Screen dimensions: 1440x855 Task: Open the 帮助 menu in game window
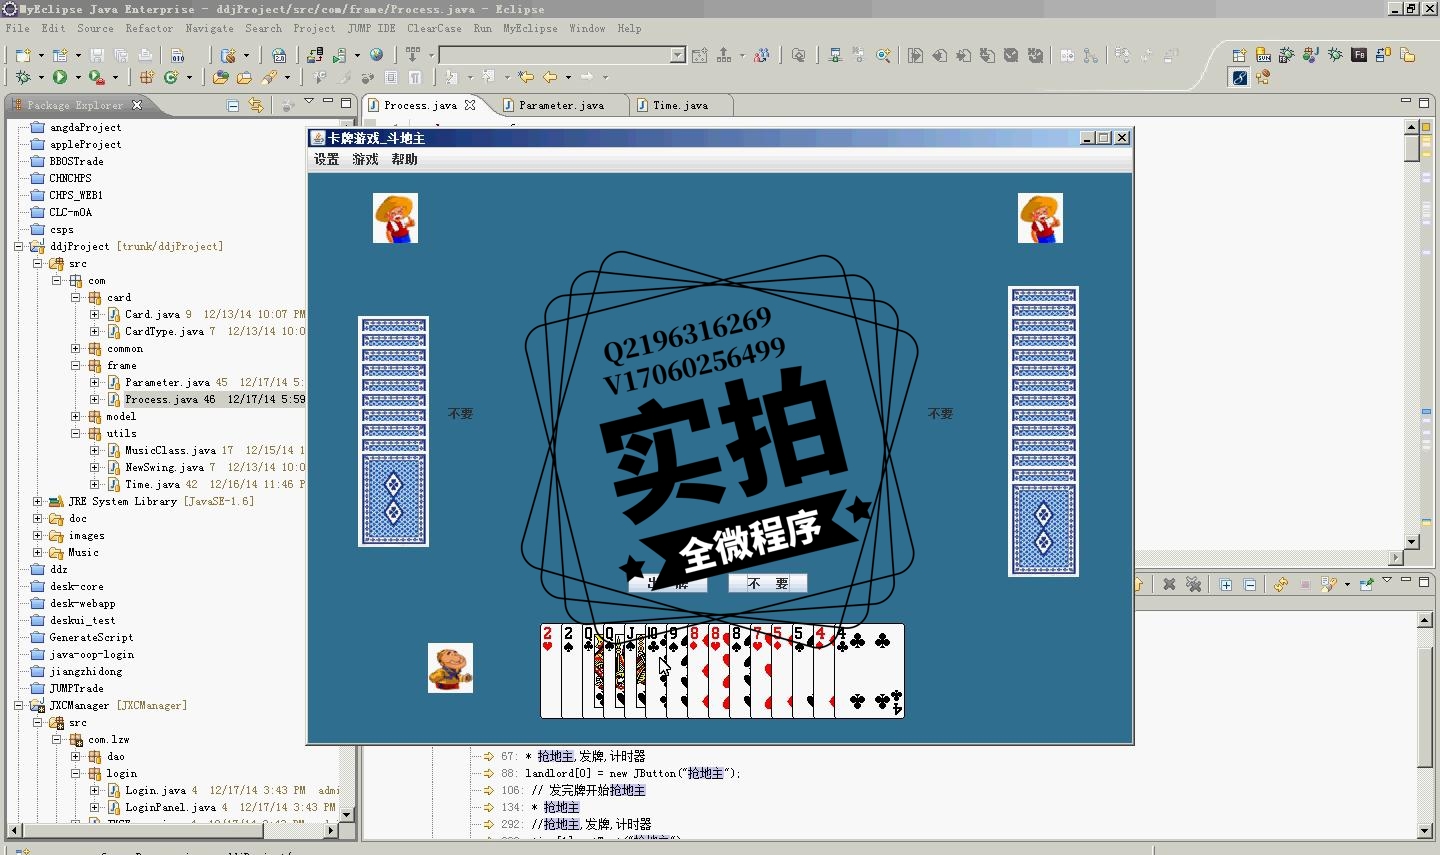point(404,159)
